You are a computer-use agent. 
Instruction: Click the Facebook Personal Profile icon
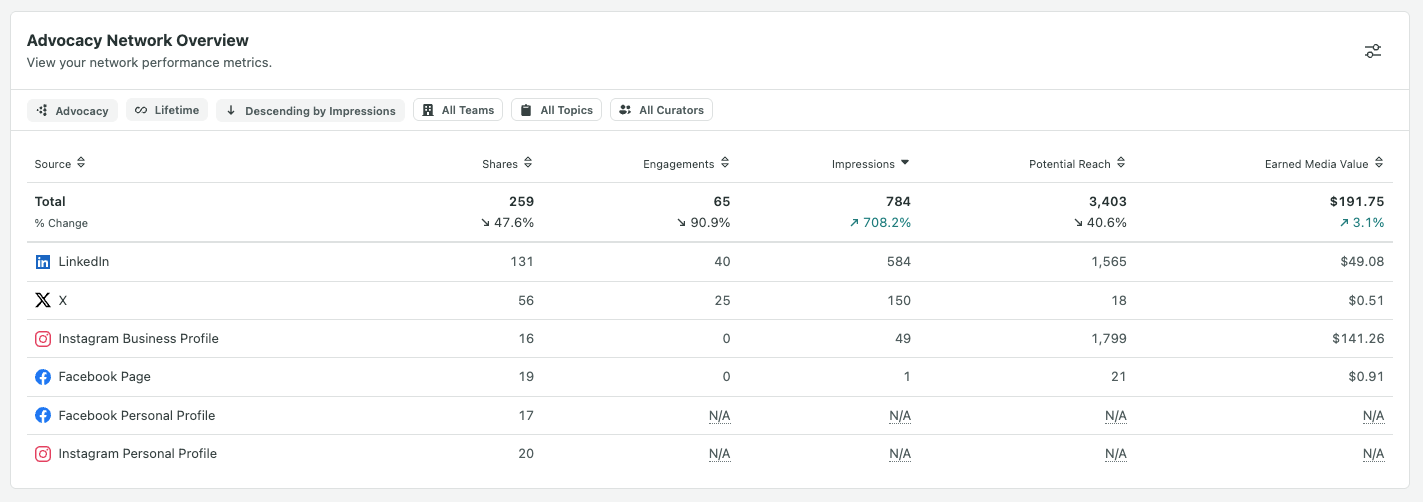43,415
